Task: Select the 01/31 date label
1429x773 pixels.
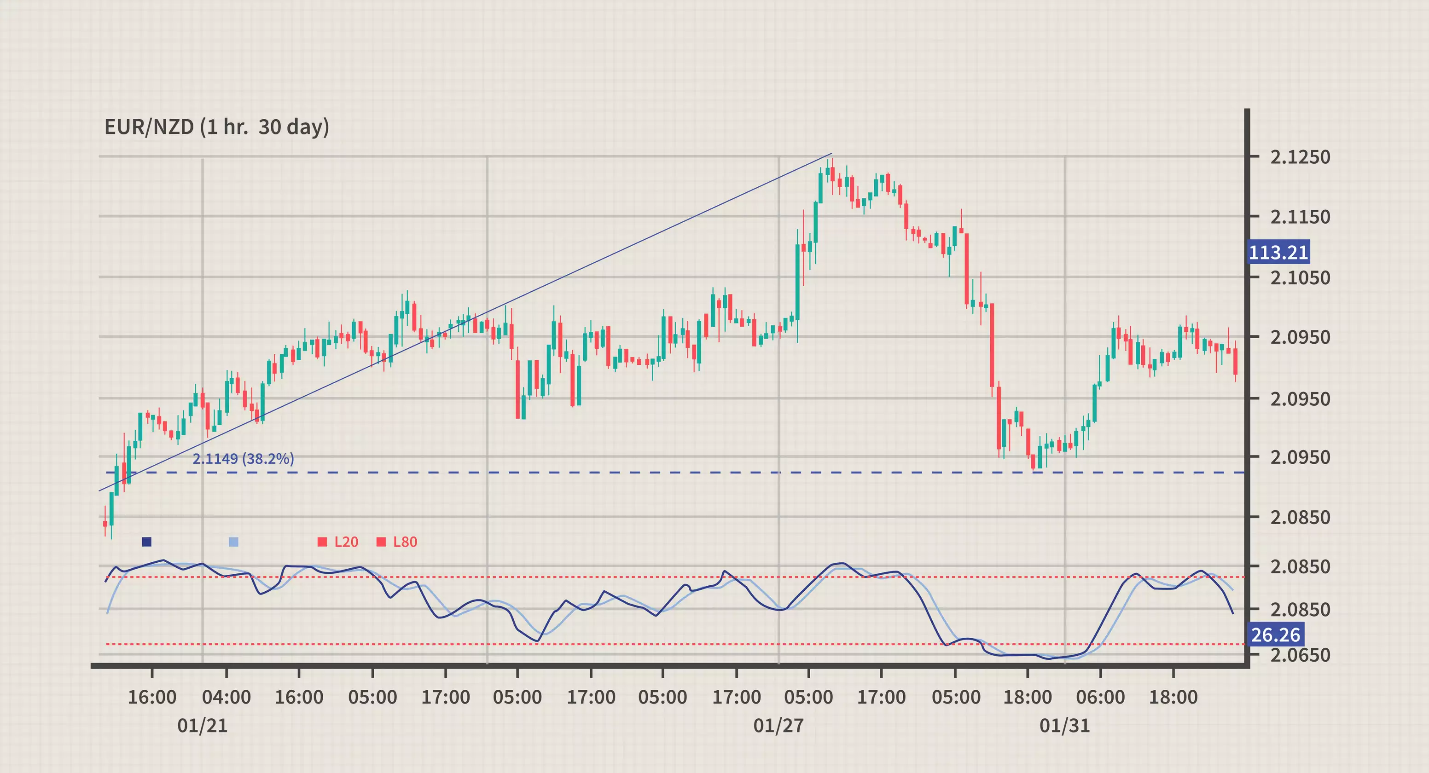Action: [1063, 727]
